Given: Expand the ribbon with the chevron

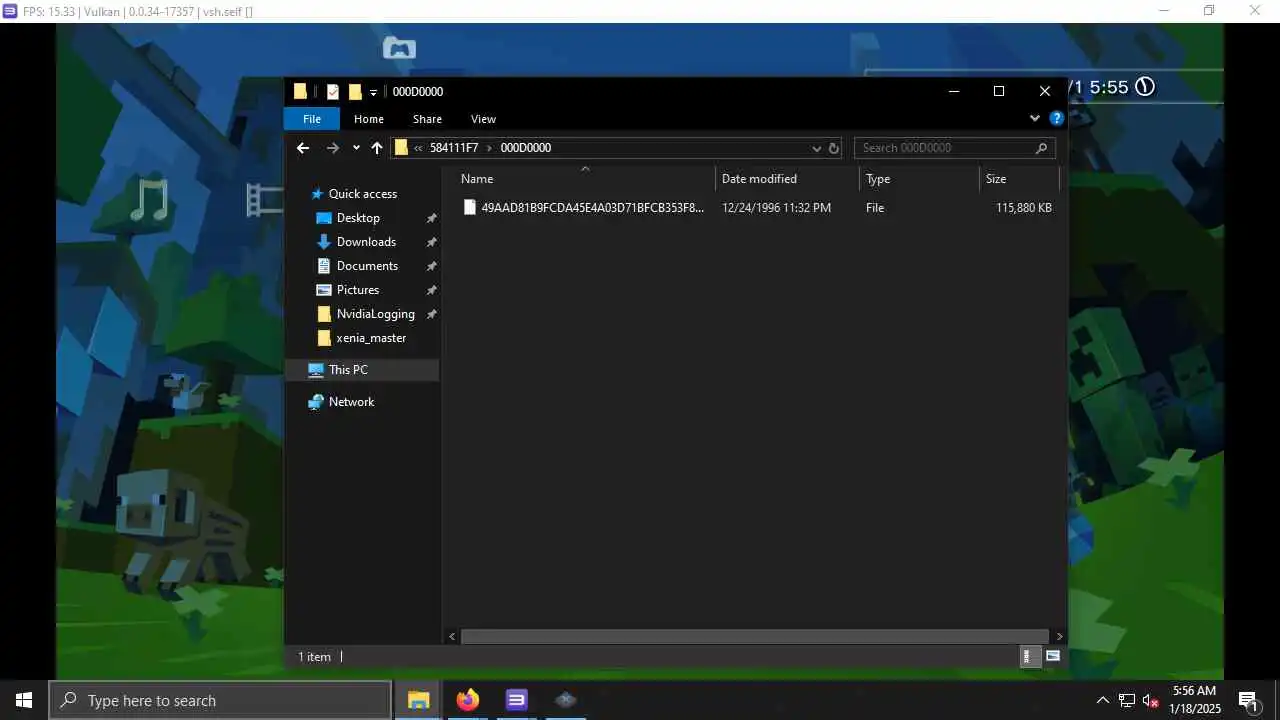Looking at the screenshot, I should (x=1035, y=118).
